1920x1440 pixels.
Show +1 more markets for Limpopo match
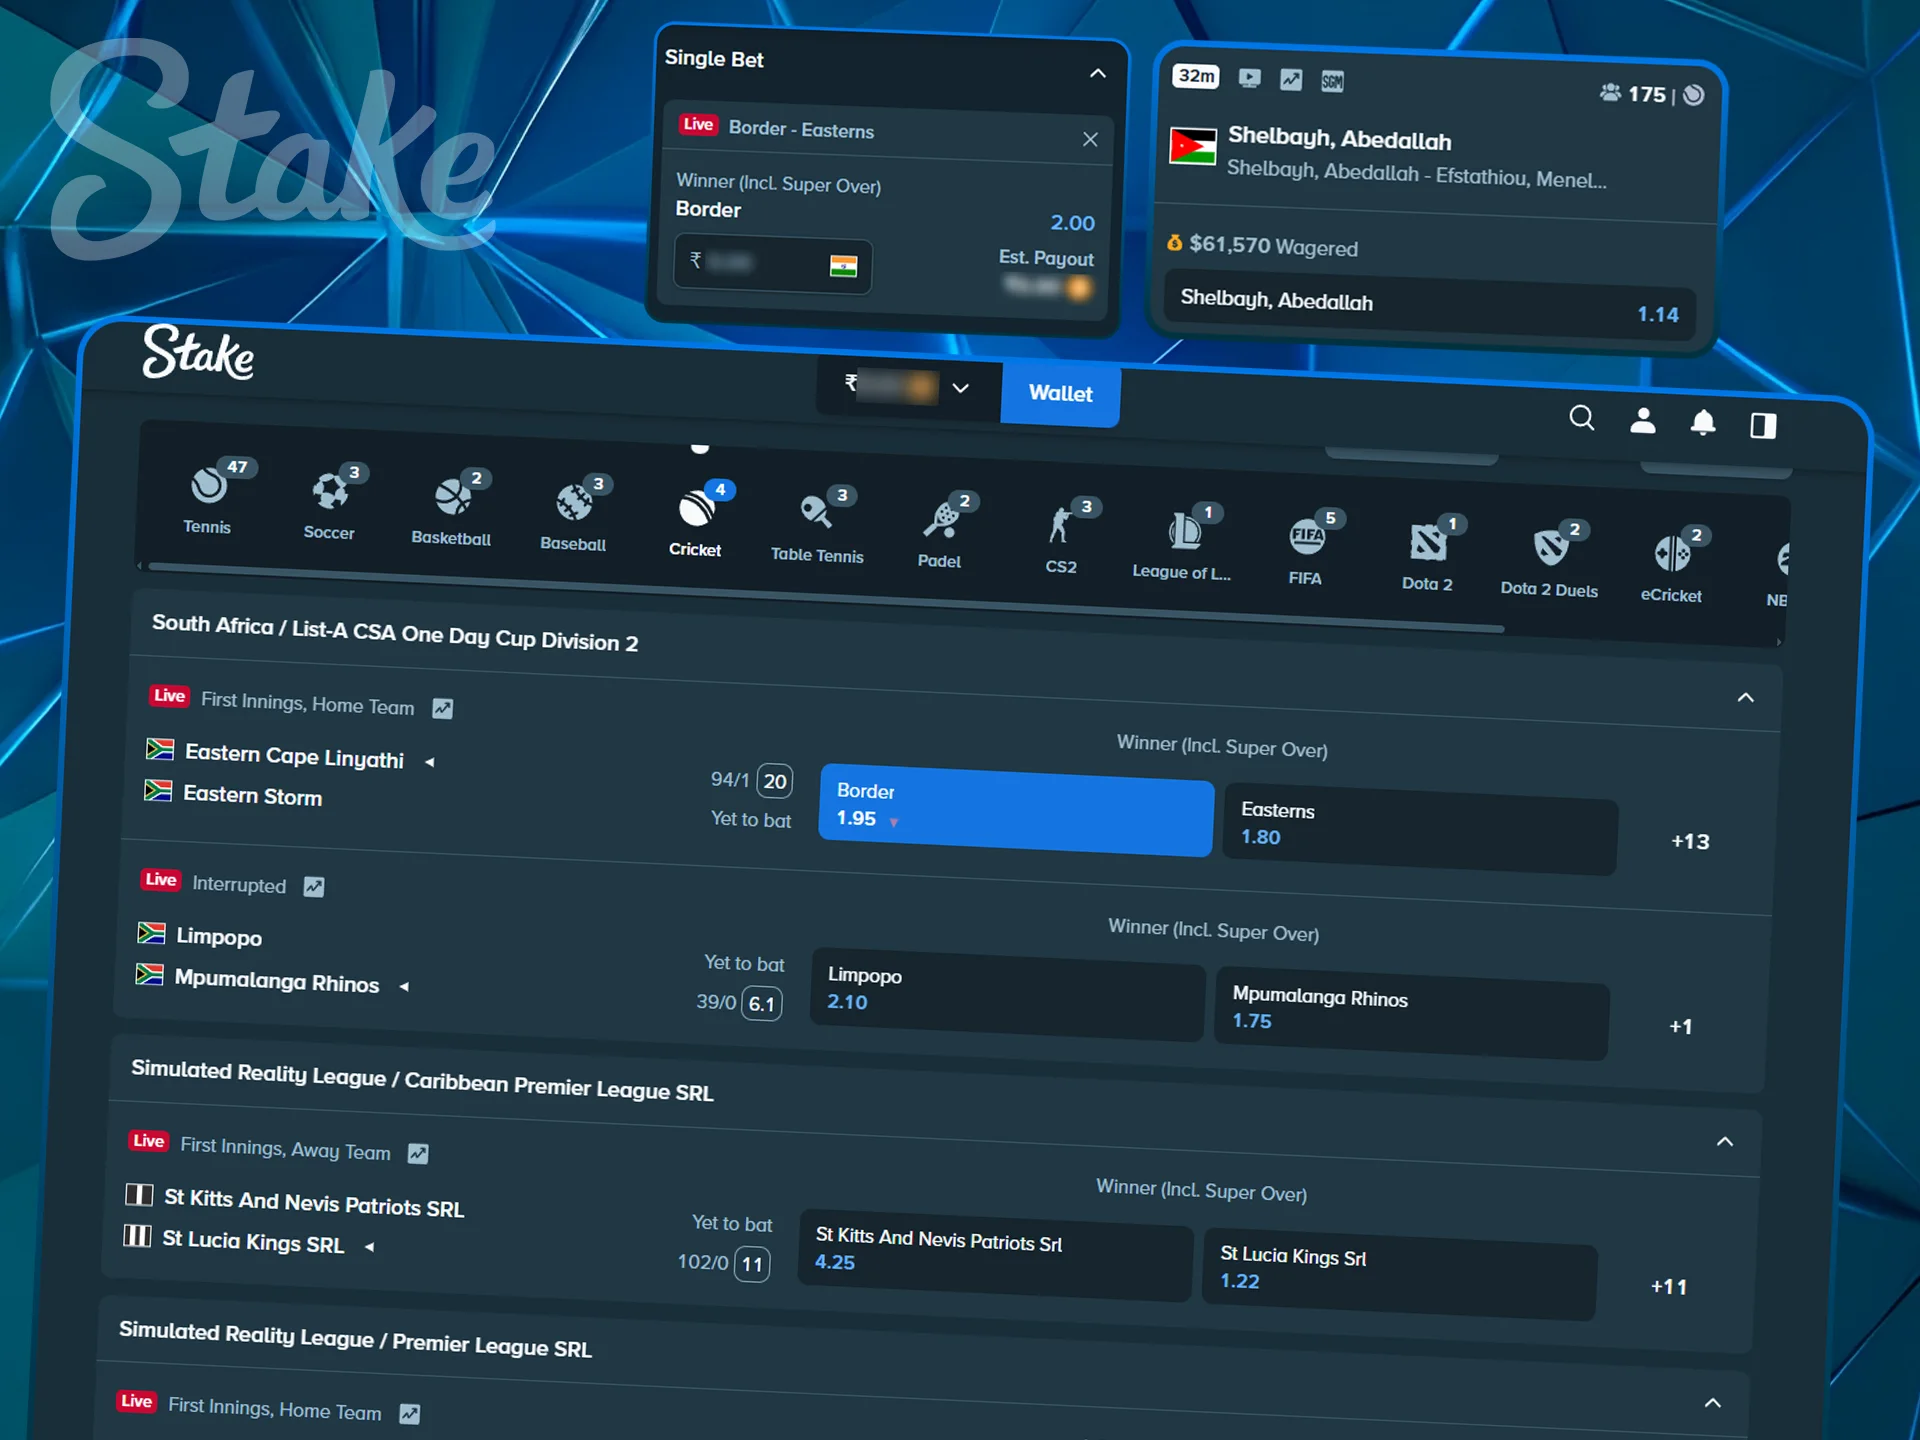pos(1681,1027)
